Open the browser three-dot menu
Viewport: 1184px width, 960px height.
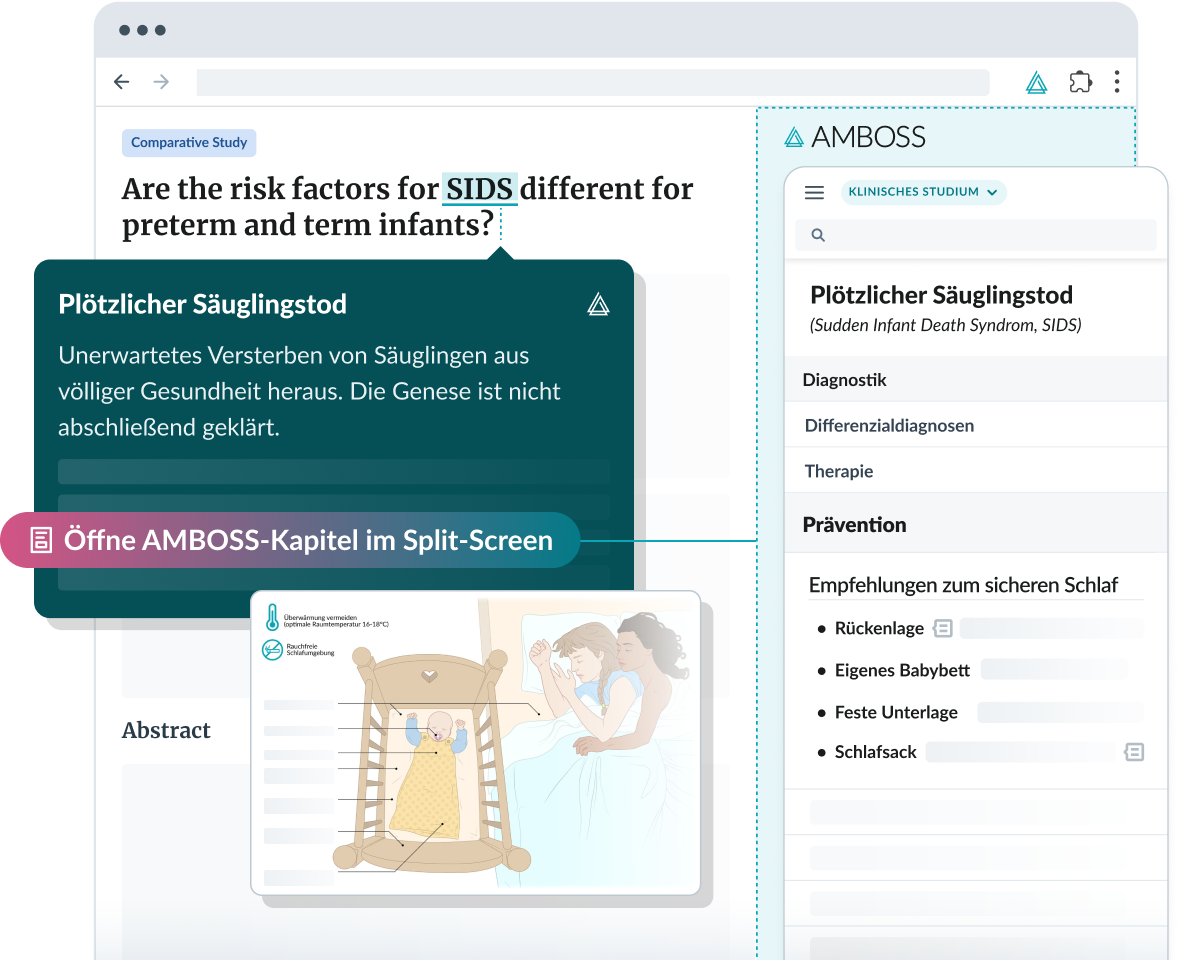(x=1117, y=82)
